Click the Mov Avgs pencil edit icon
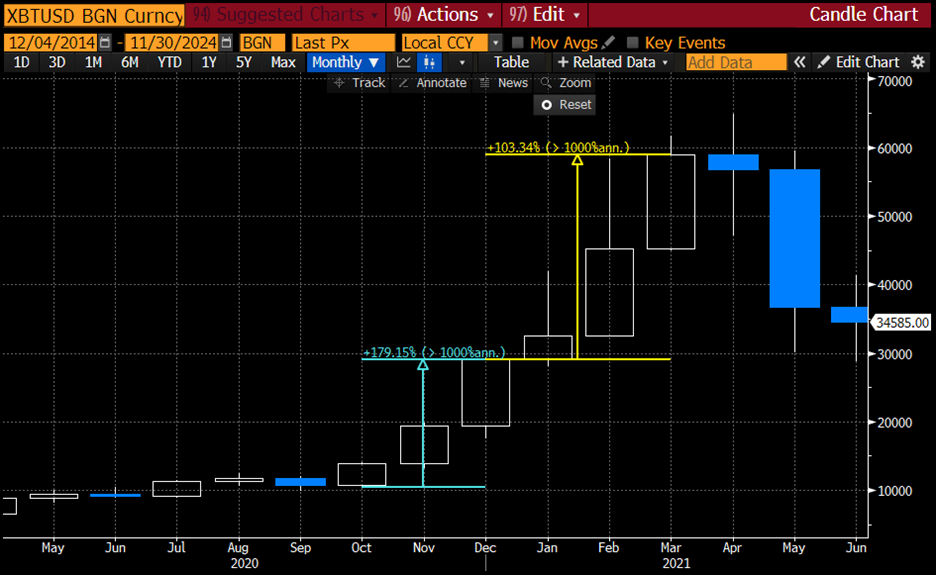The width and height of the screenshot is (936, 575). 608,42
